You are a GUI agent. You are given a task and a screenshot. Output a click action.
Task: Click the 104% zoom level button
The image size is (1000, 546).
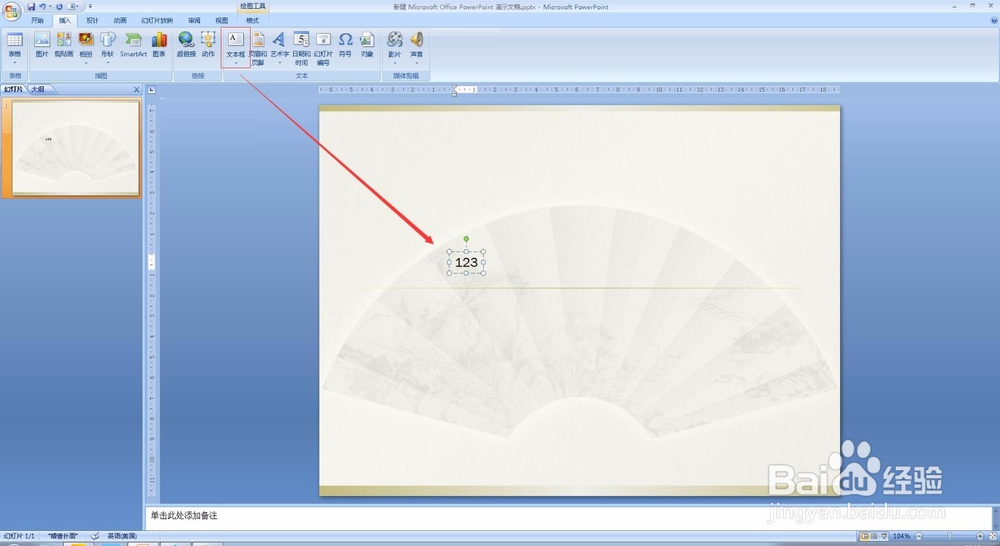click(x=901, y=536)
